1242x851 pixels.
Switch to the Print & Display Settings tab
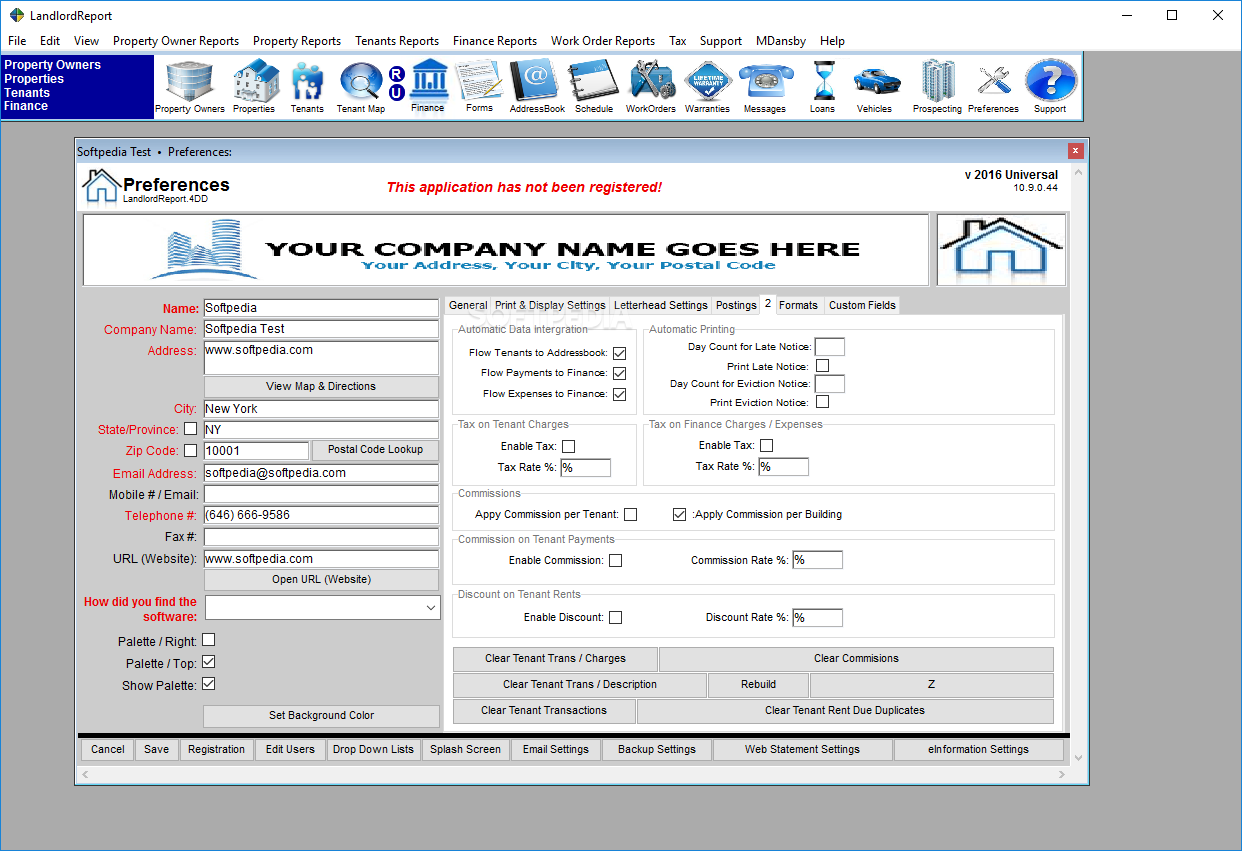pyautogui.click(x=550, y=305)
